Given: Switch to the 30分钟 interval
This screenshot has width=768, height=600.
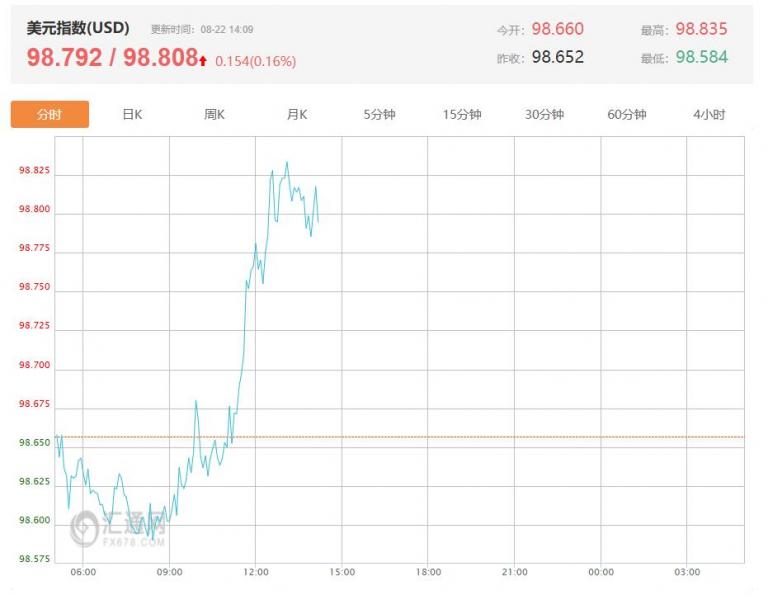Looking at the screenshot, I should tap(544, 114).
